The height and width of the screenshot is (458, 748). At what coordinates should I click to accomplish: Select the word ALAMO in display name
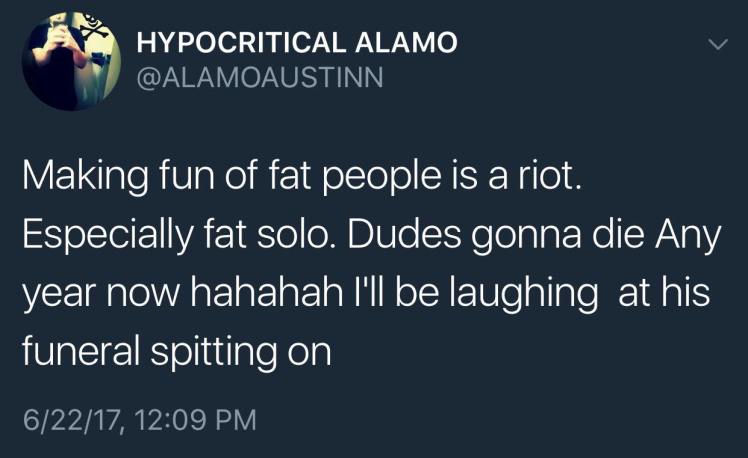point(405,43)
